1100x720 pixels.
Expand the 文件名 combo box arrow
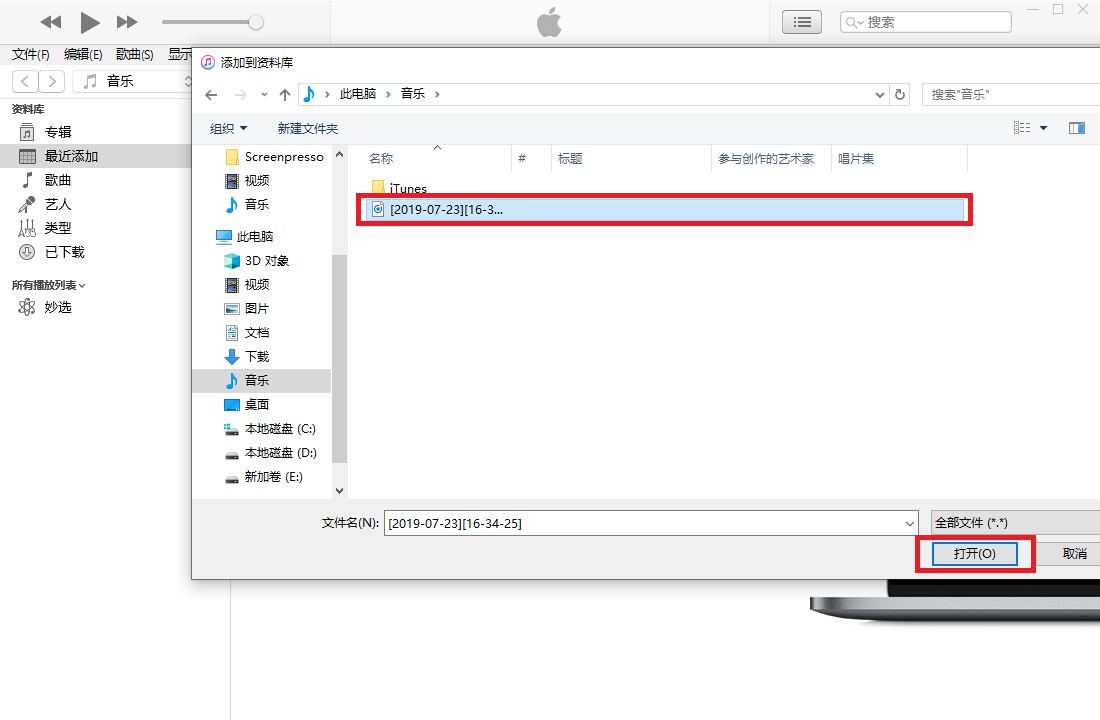click(x=909, y=523)
